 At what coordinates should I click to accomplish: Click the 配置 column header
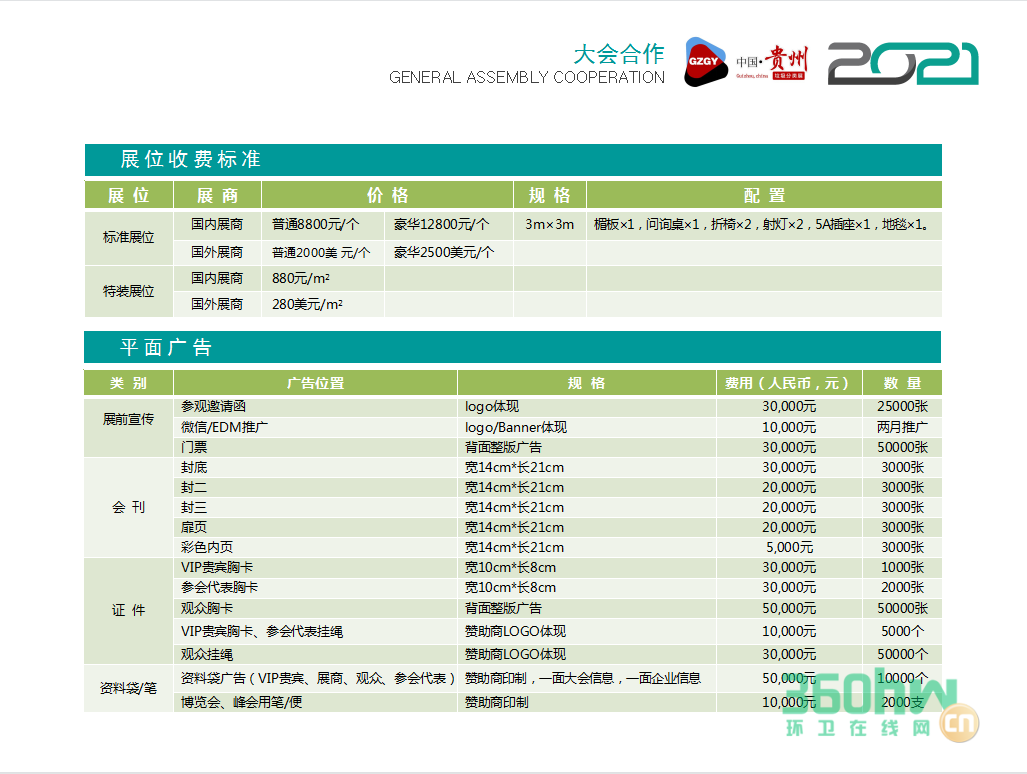tap(763, 195)
